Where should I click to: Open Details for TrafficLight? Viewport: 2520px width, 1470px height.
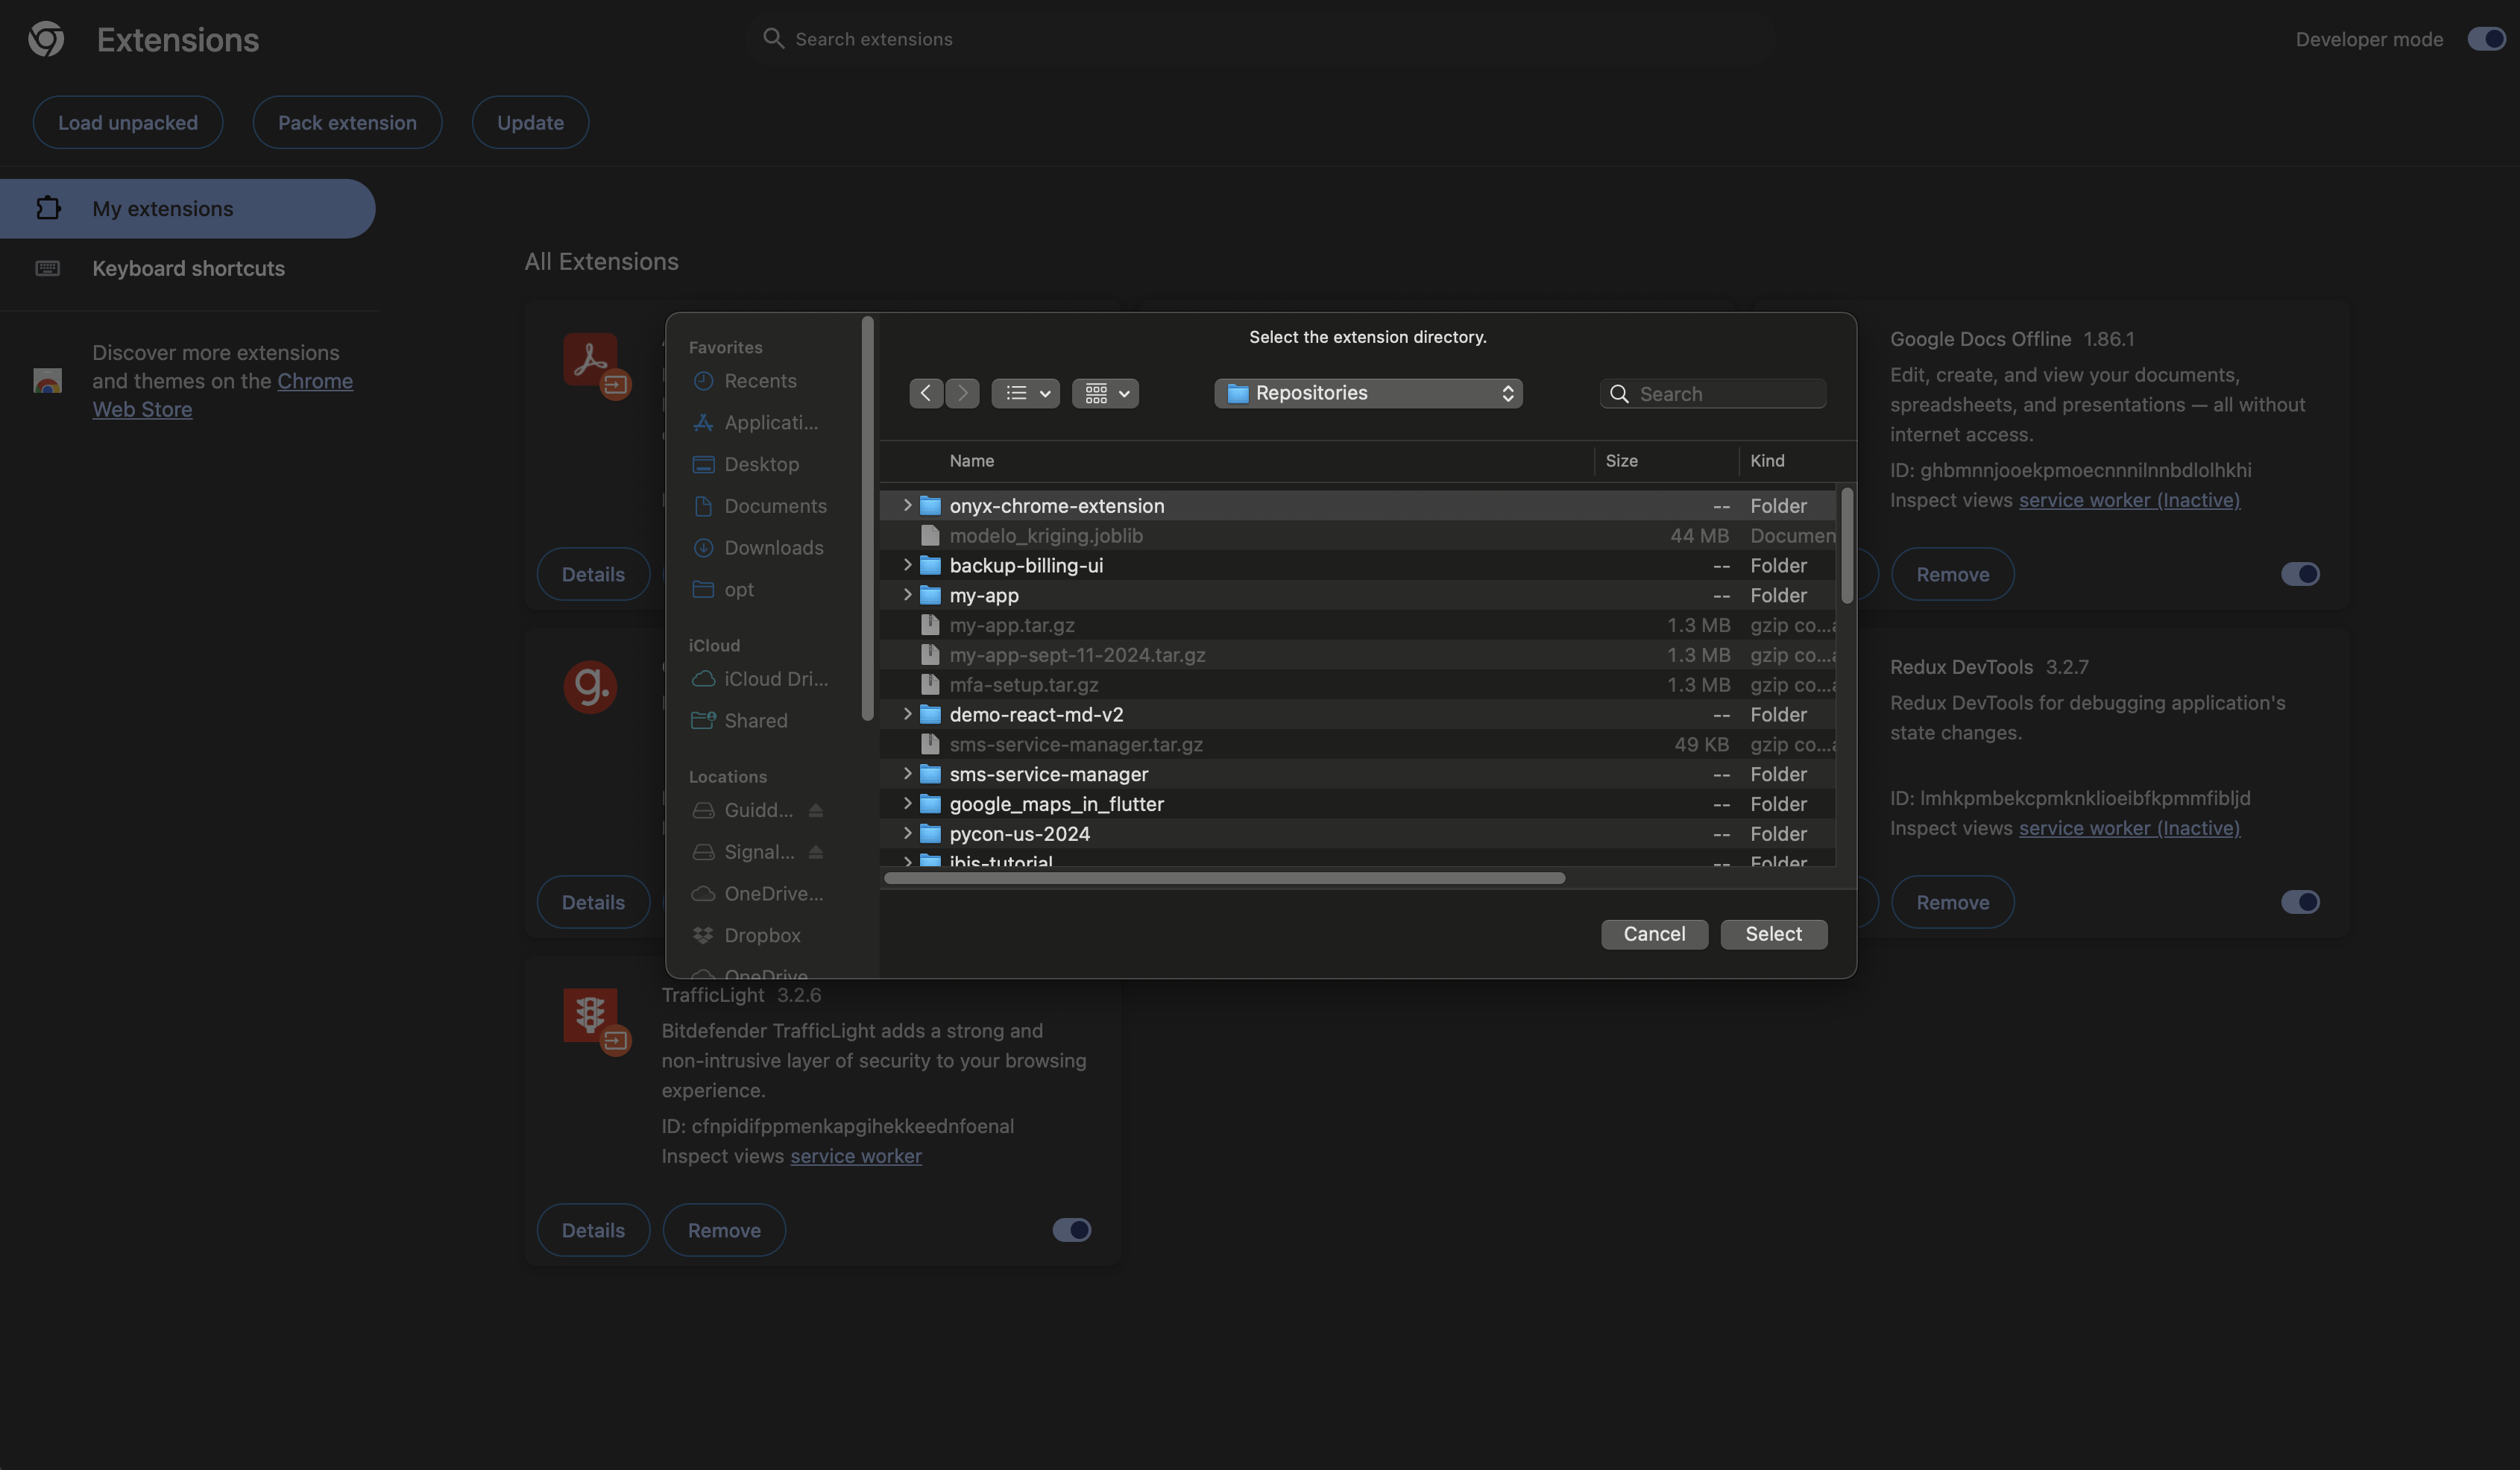(x=593, y=1230)
